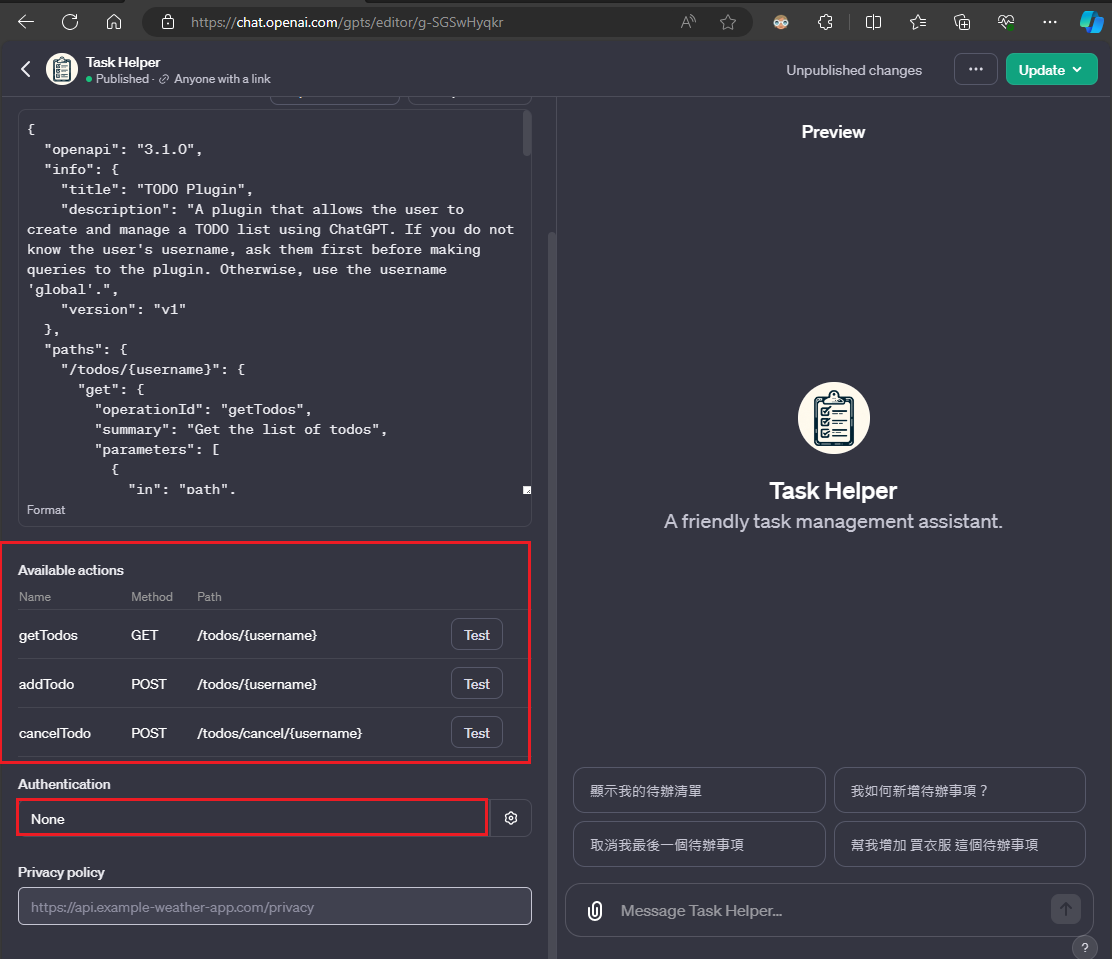Test the cancelTodo action

477,733
